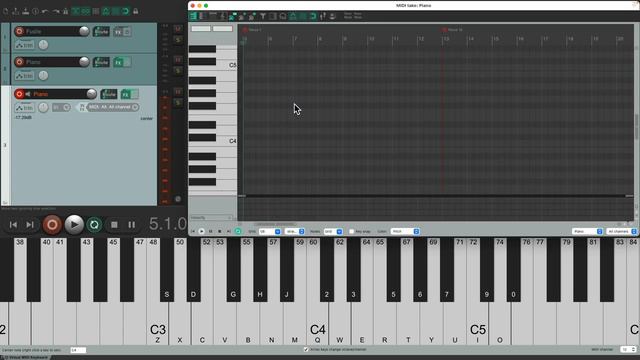Open the Route button on the first track
The height and width of the screenshot is (360, 640).
tap(101, 31)
